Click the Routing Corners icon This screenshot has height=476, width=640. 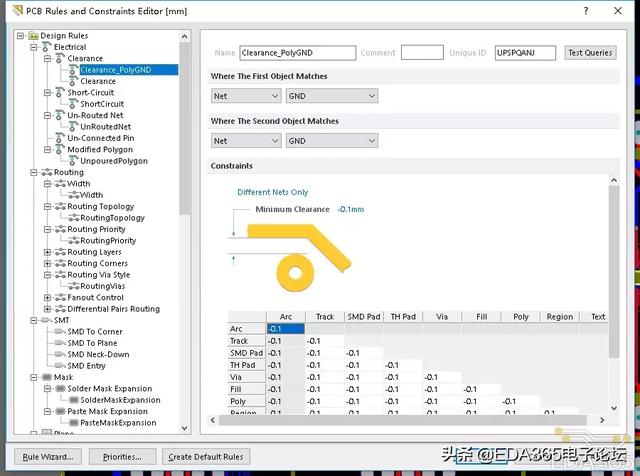click(60, 264)
